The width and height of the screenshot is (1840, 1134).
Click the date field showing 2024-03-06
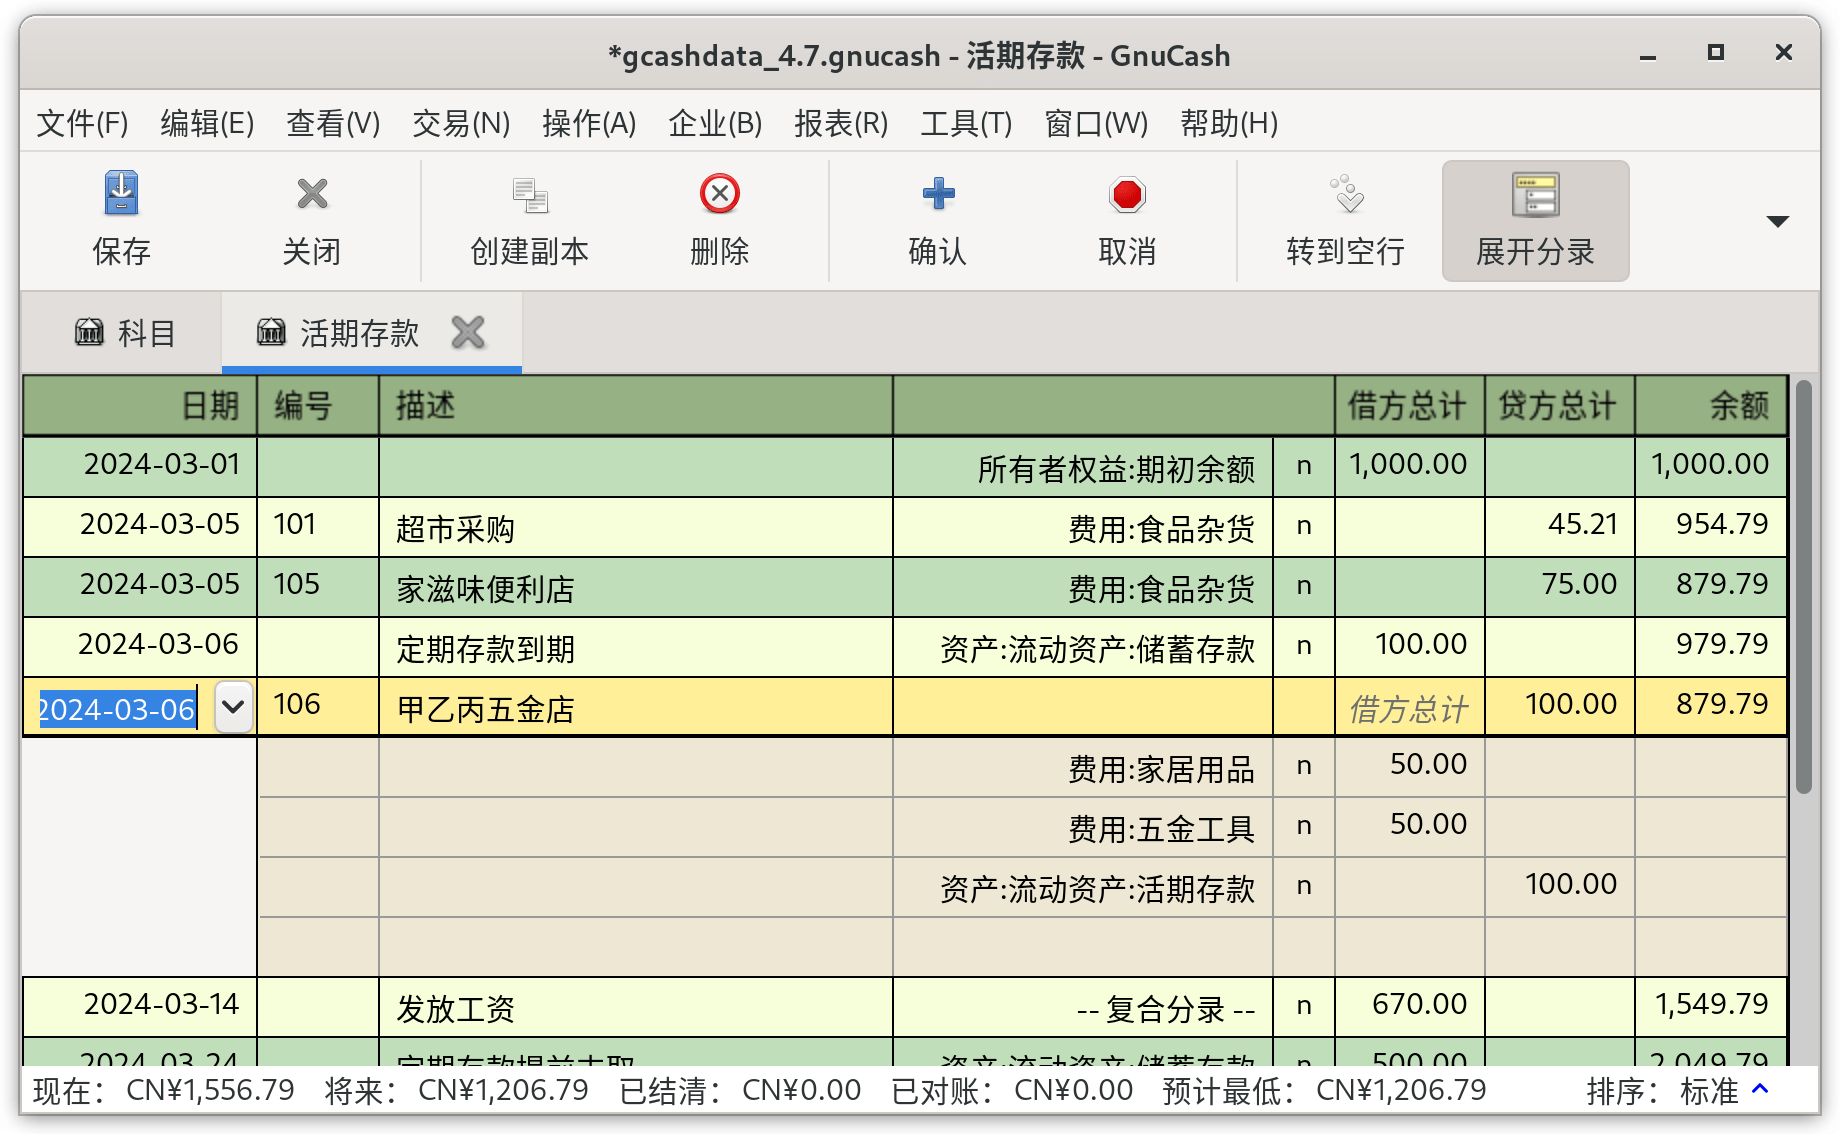pos(118,708)
